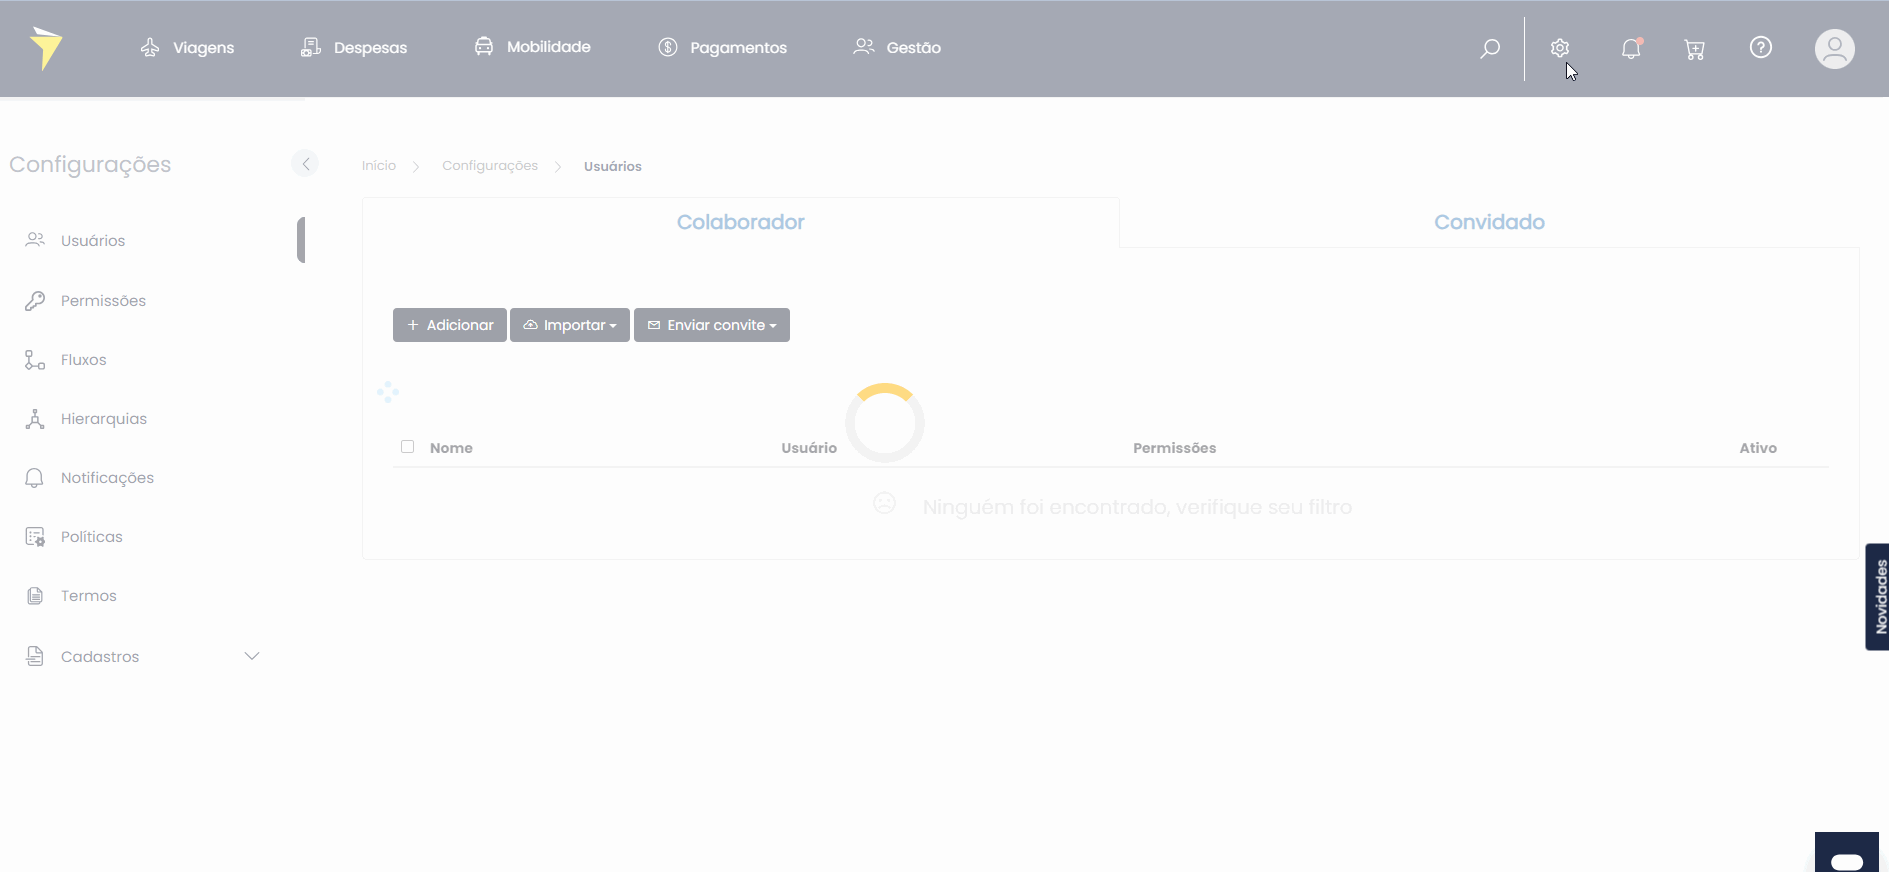Click the Cadastros file icon
The height and width of the screenshot is (872, 1889).
point(35,656)
